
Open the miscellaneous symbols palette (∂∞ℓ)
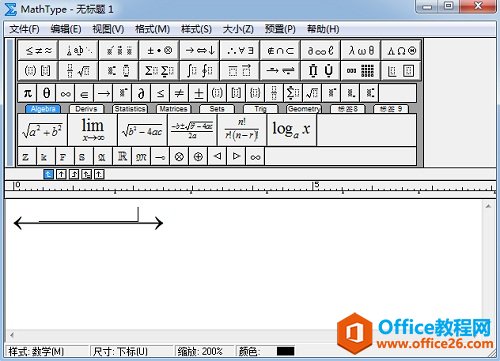[321, 50]
